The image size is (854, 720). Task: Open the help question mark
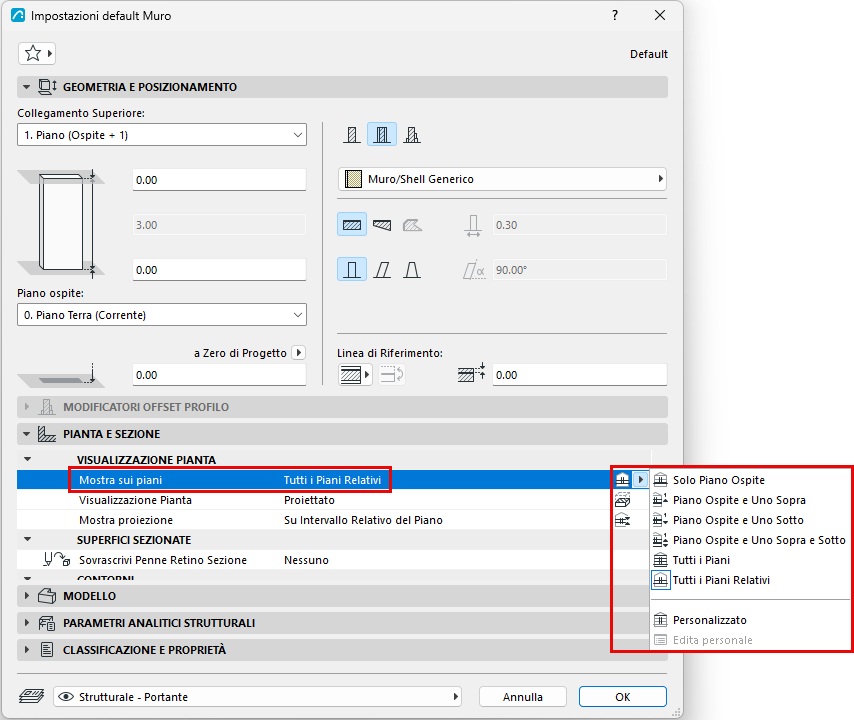pos(615,15)
